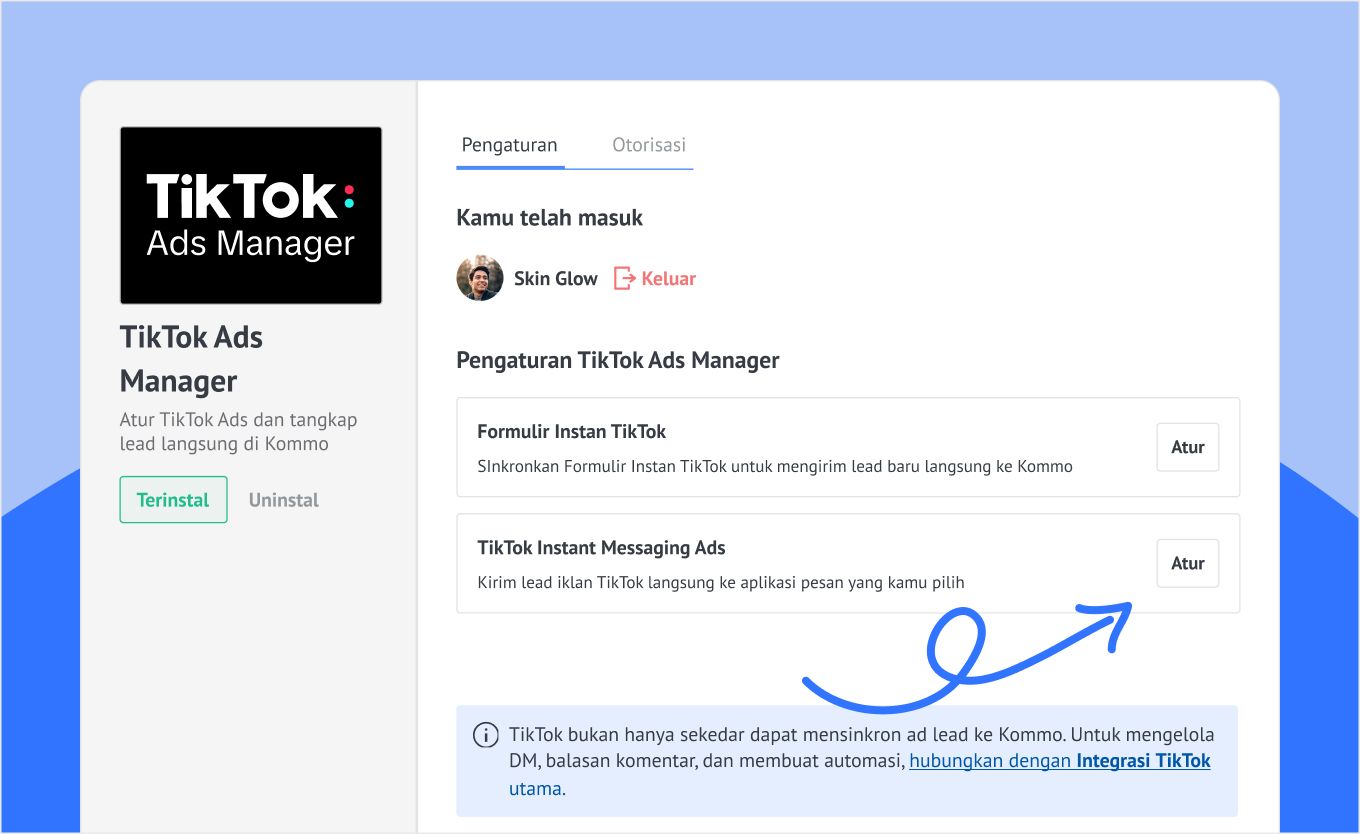Open the hubungkan dengan Integrasi TikTok link
The width and height of the screenshot is (1360, 834).
pos(1059,761)
